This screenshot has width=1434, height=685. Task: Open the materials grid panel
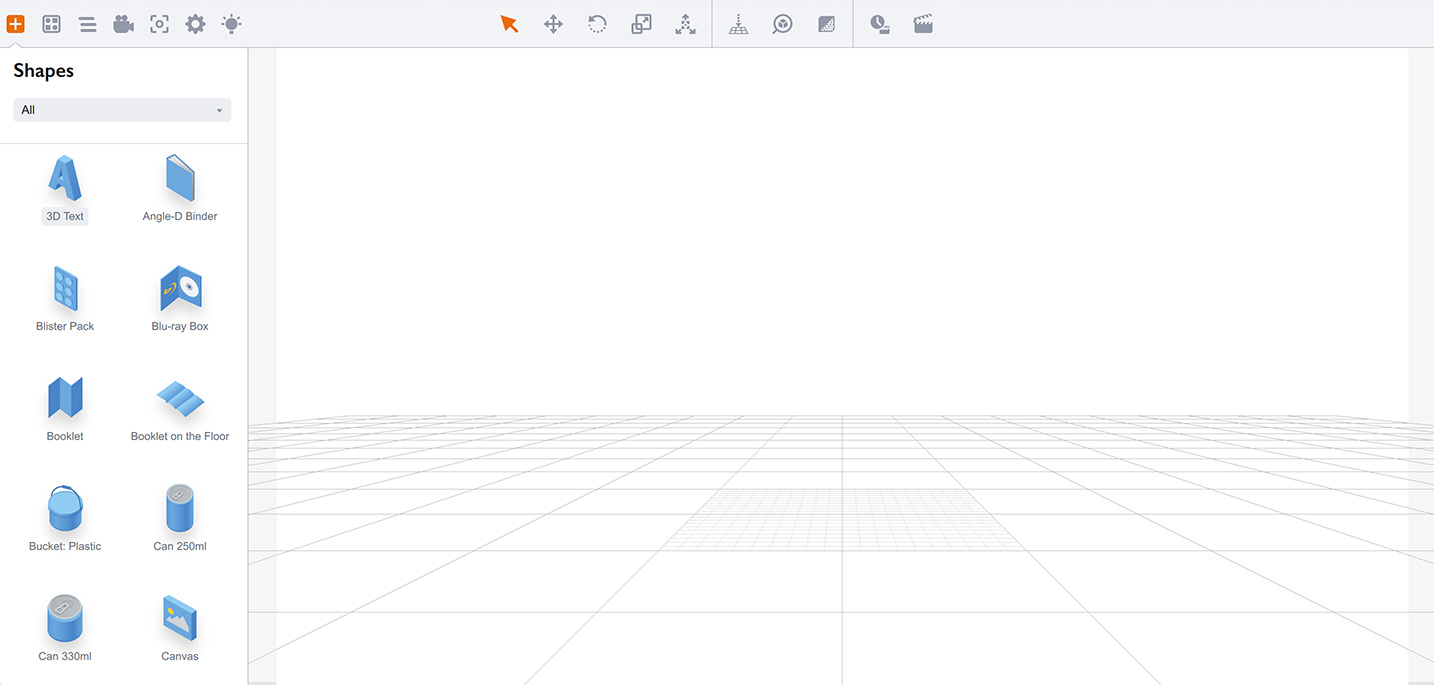[x=51, y=23]
